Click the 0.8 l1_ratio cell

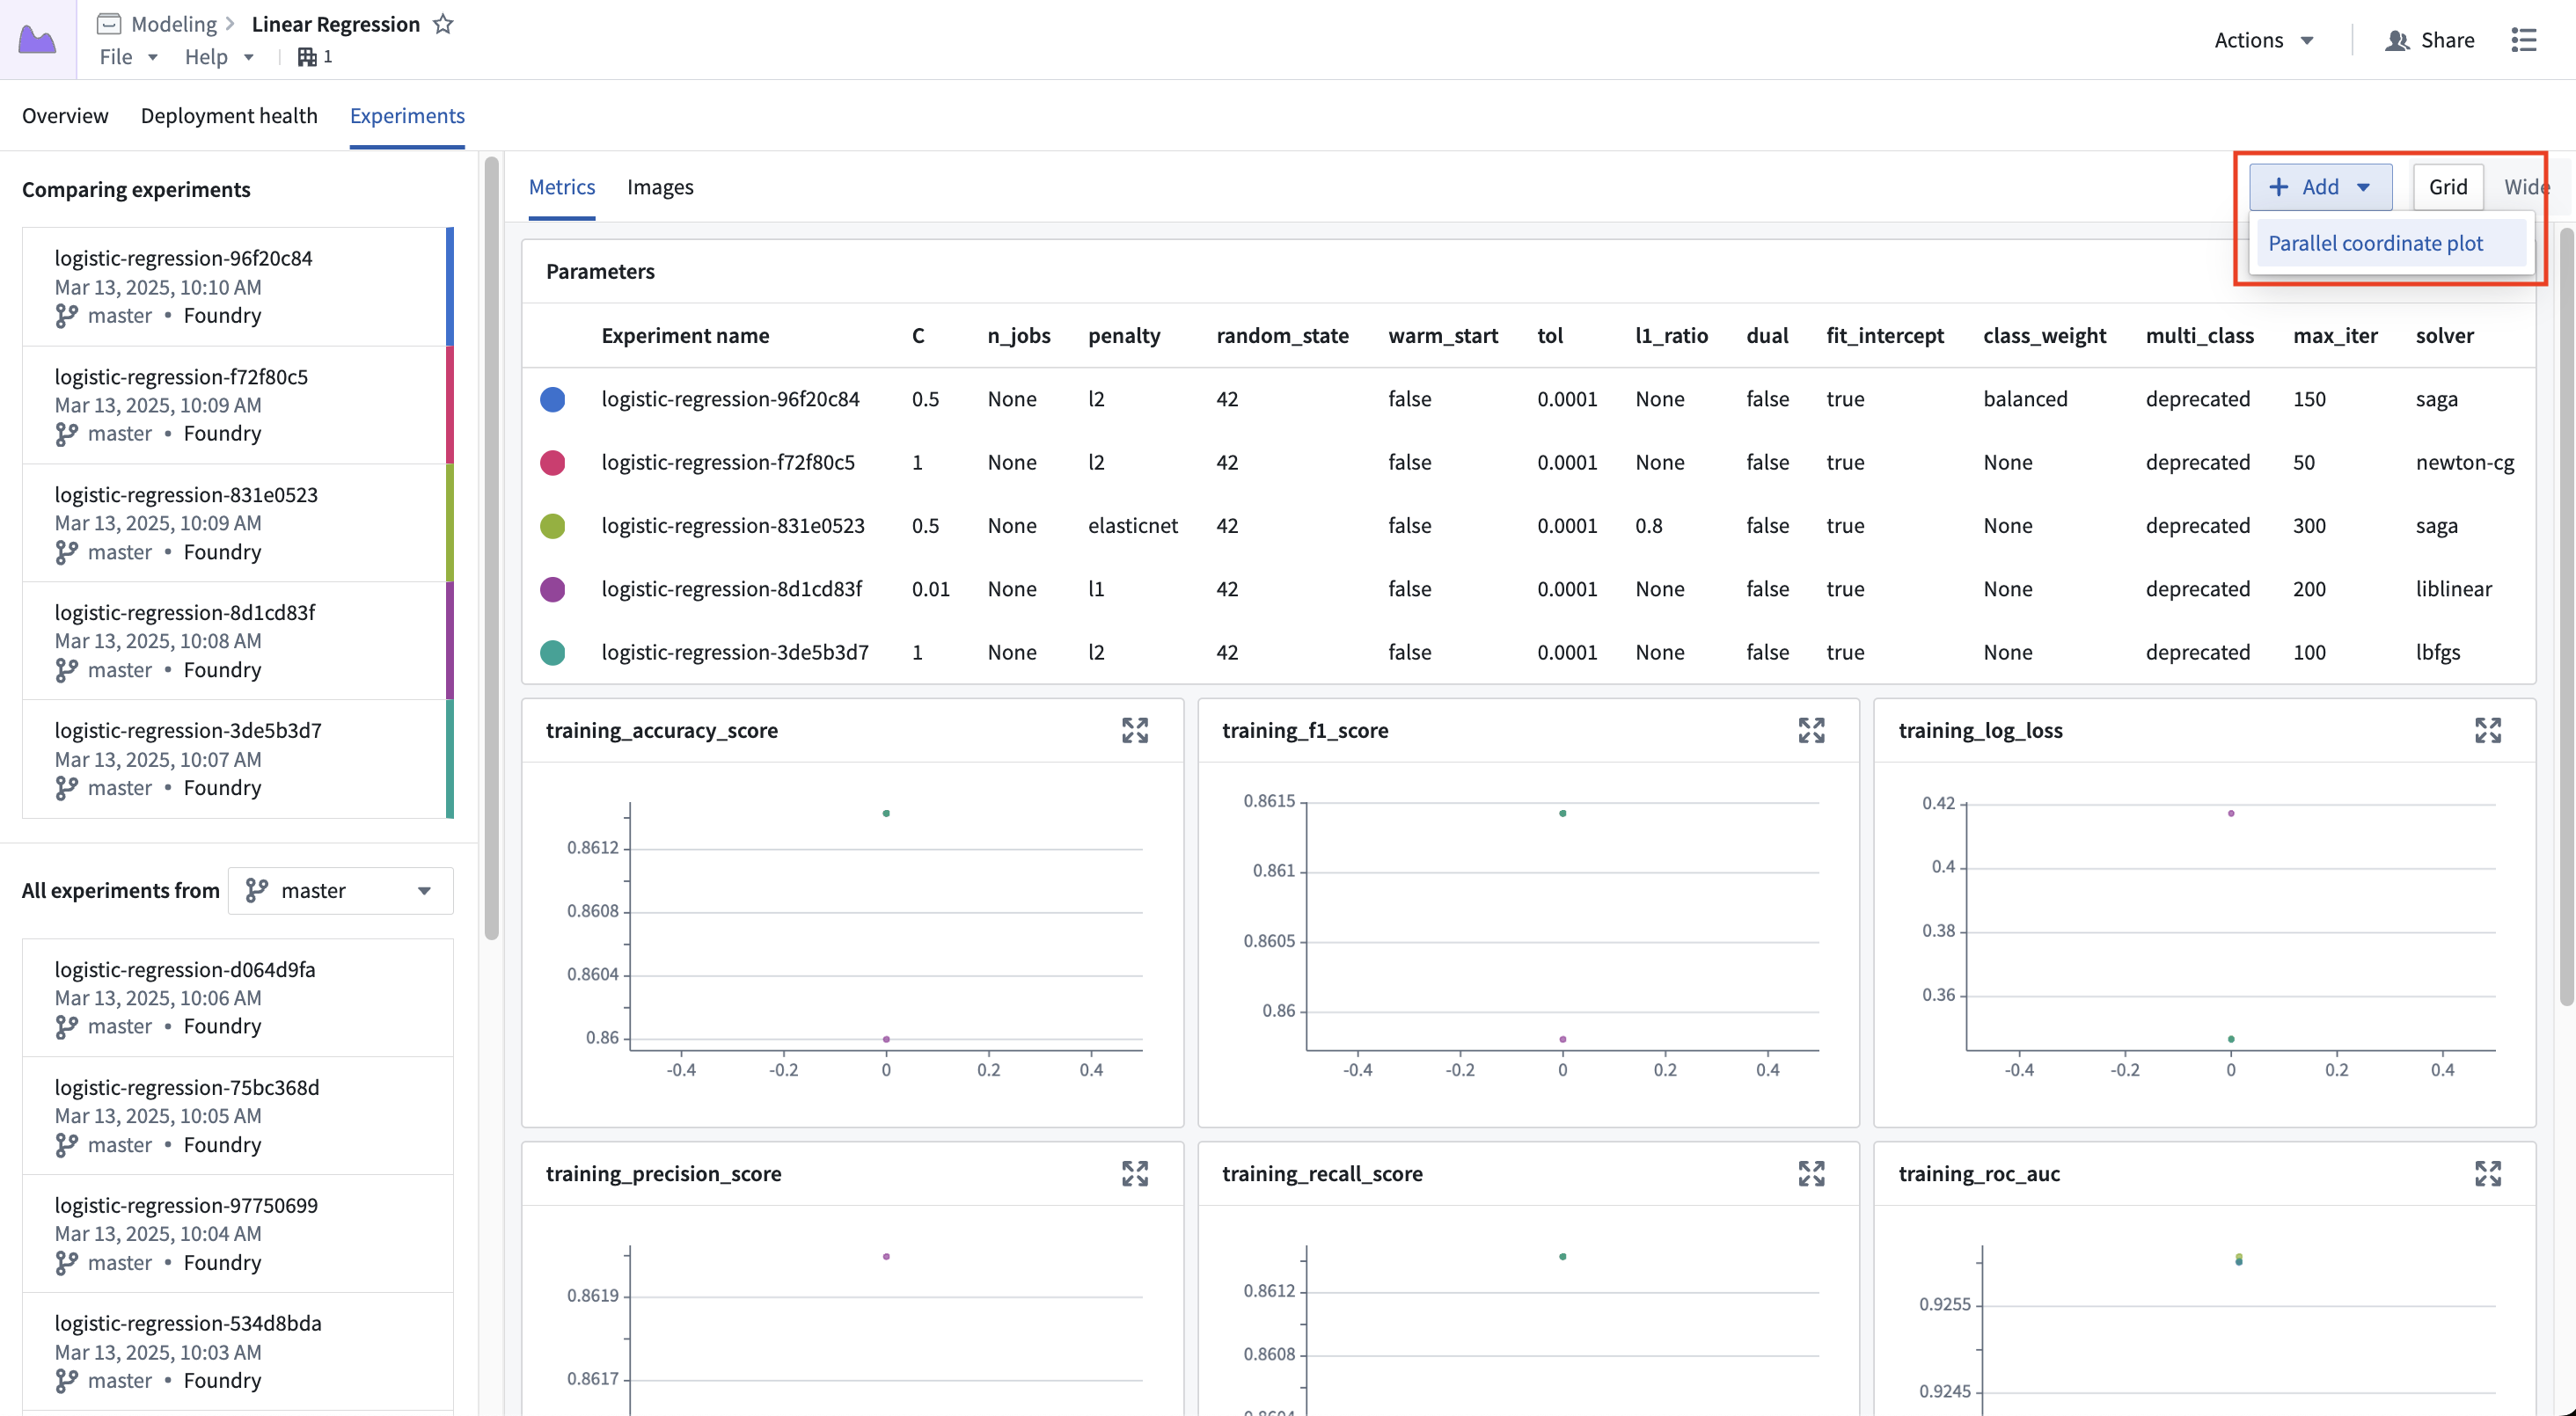1649,526
